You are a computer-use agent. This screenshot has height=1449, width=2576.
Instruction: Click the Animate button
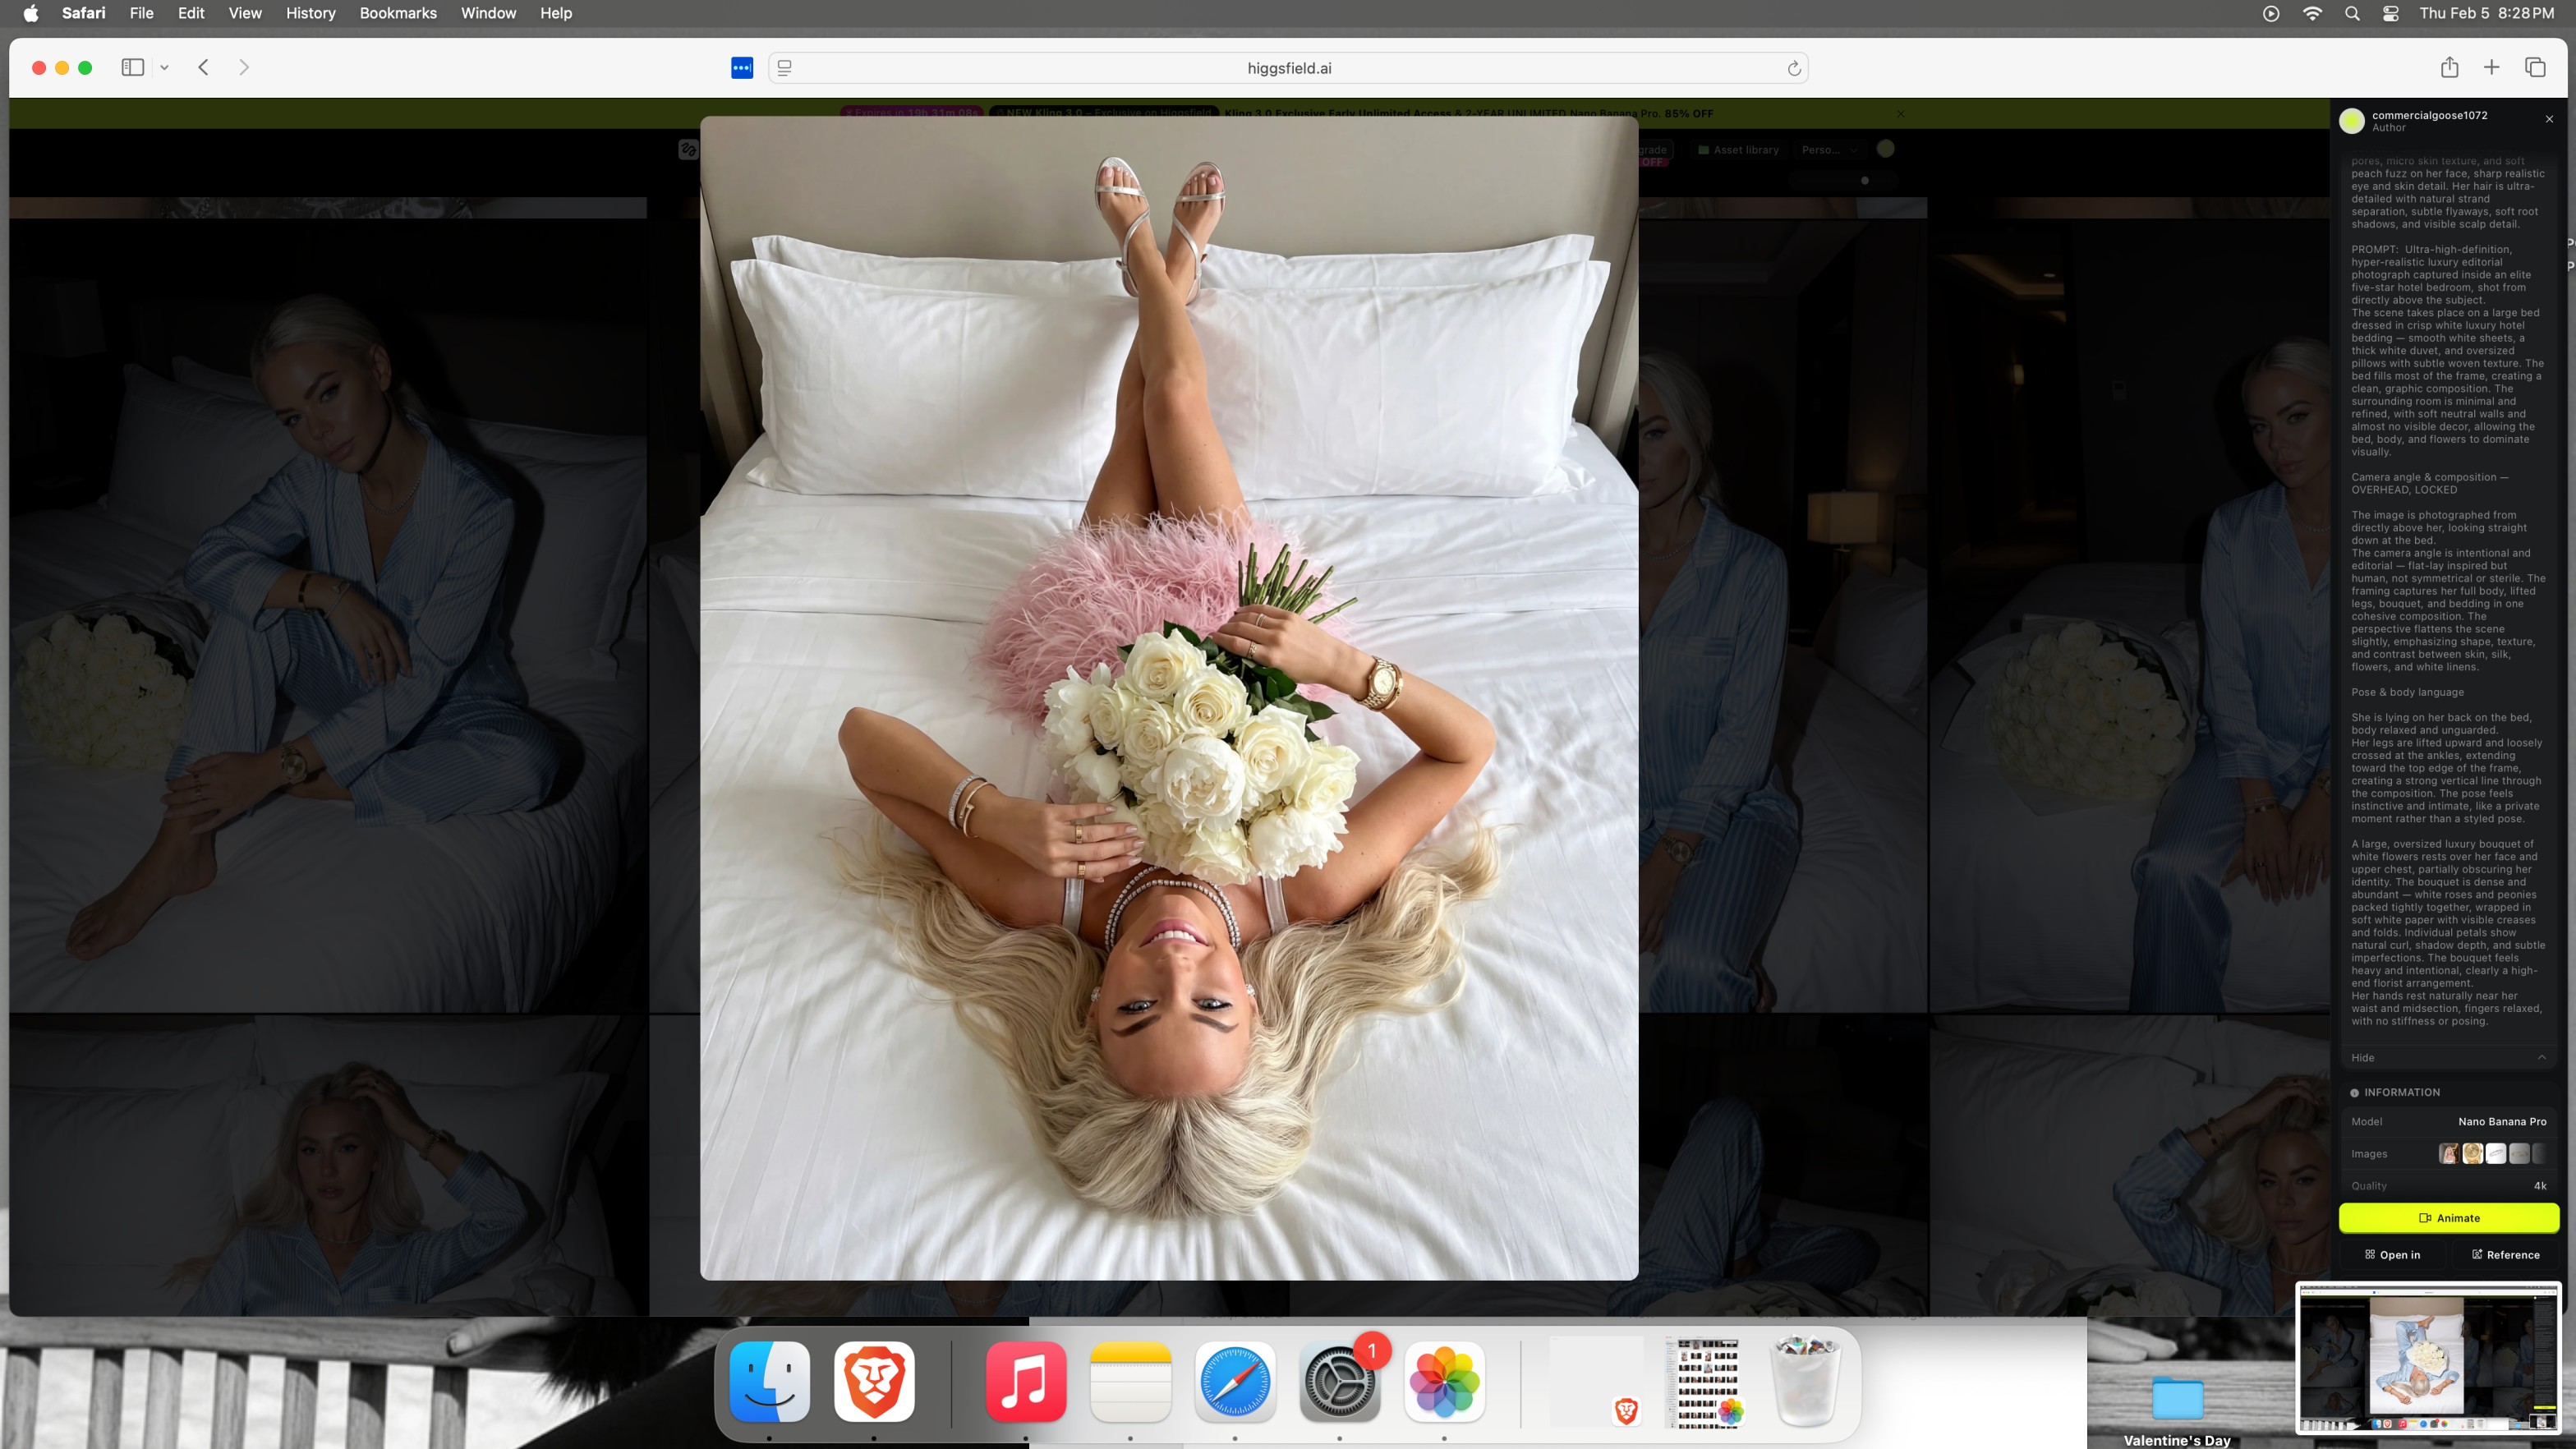point(2448,1218)
